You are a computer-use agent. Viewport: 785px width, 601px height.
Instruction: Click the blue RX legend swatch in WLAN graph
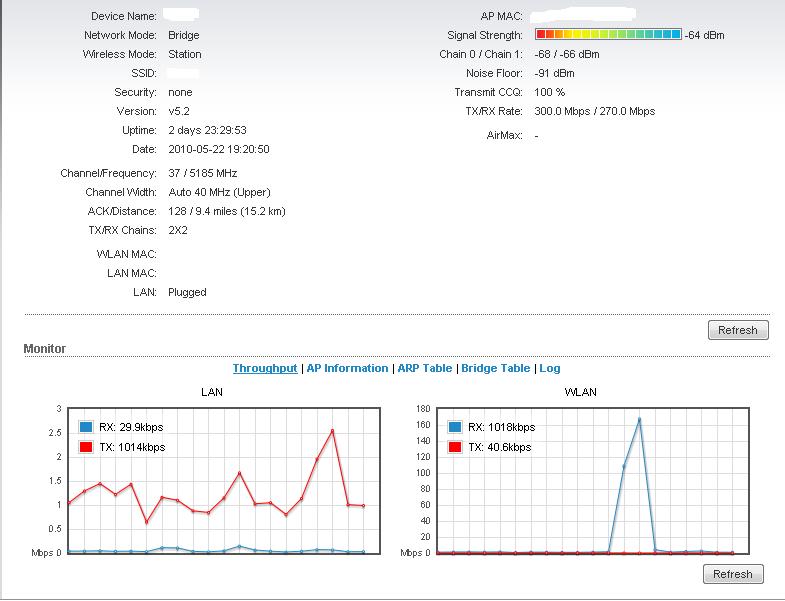[x=456, y=427]
